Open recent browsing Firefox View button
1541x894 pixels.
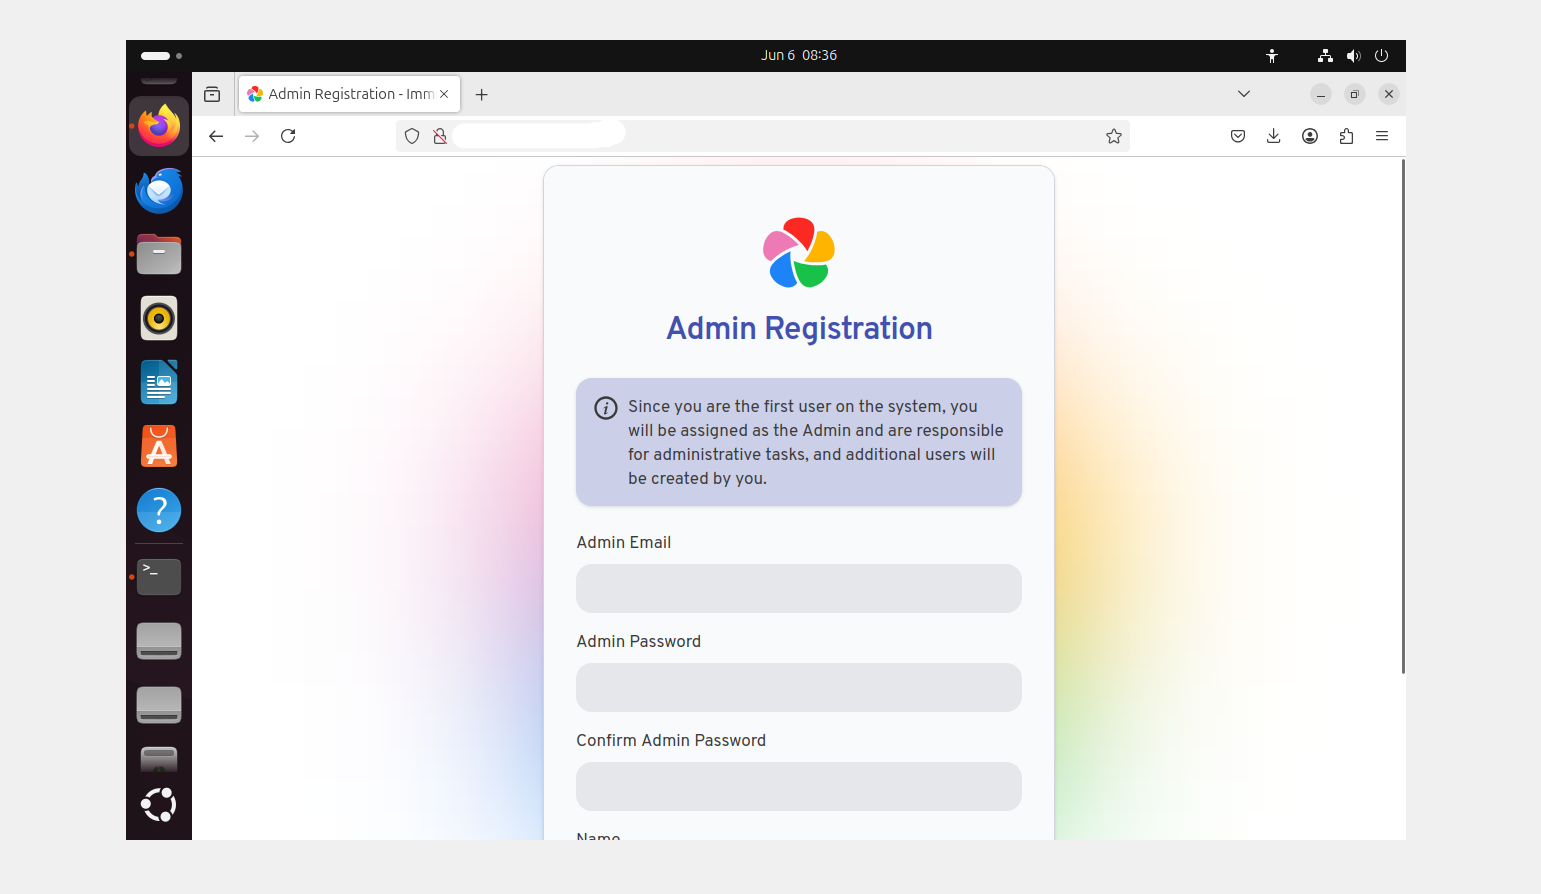tap(212, 94)
